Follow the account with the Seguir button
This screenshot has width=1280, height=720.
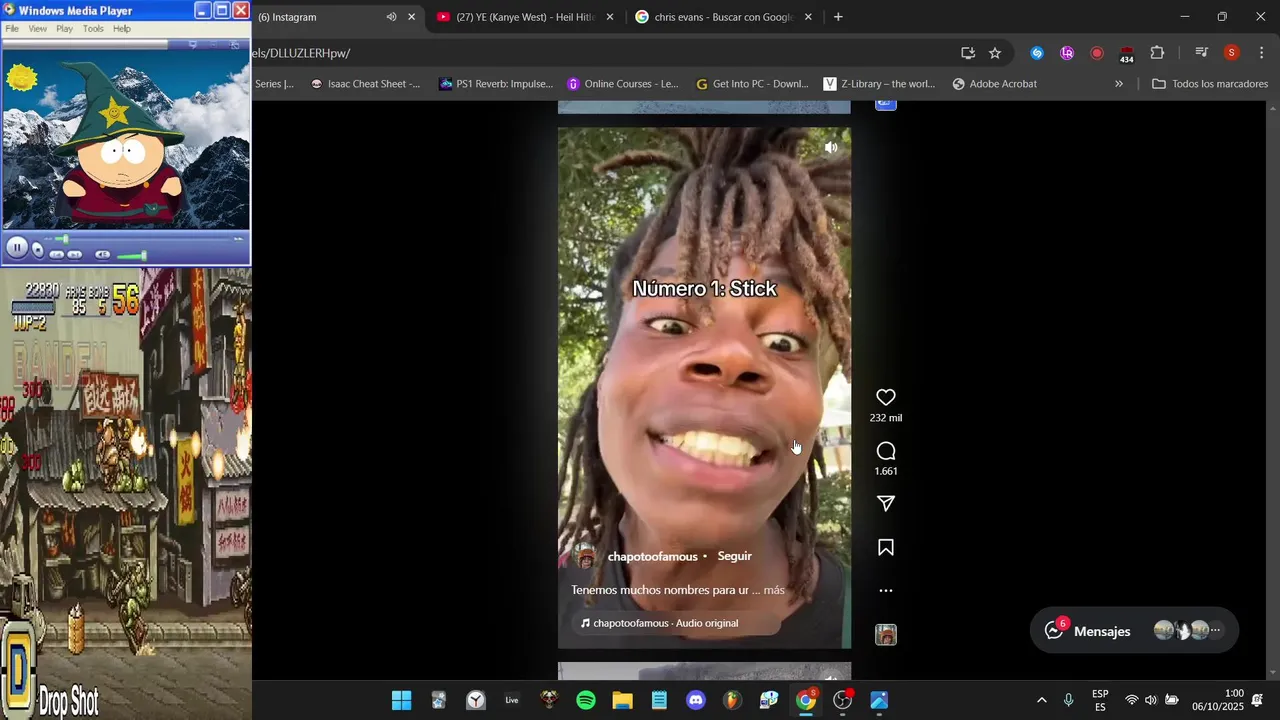click(734, 556)
